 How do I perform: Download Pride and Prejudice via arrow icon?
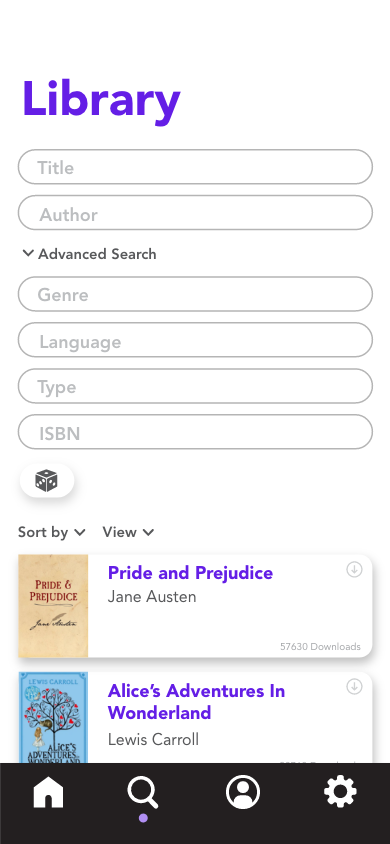click(354, 569)
